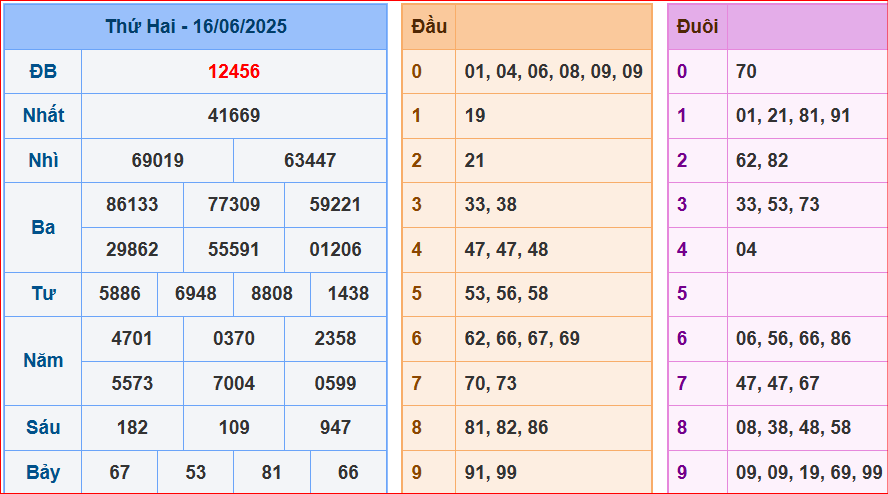Click third prize number 77309
Image resolution: width=888 pixels, height=494 pixels.
coord(234,205)
